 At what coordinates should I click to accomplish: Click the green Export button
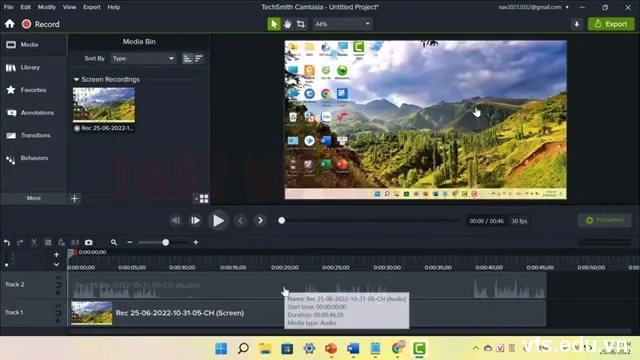coord(611,24)
